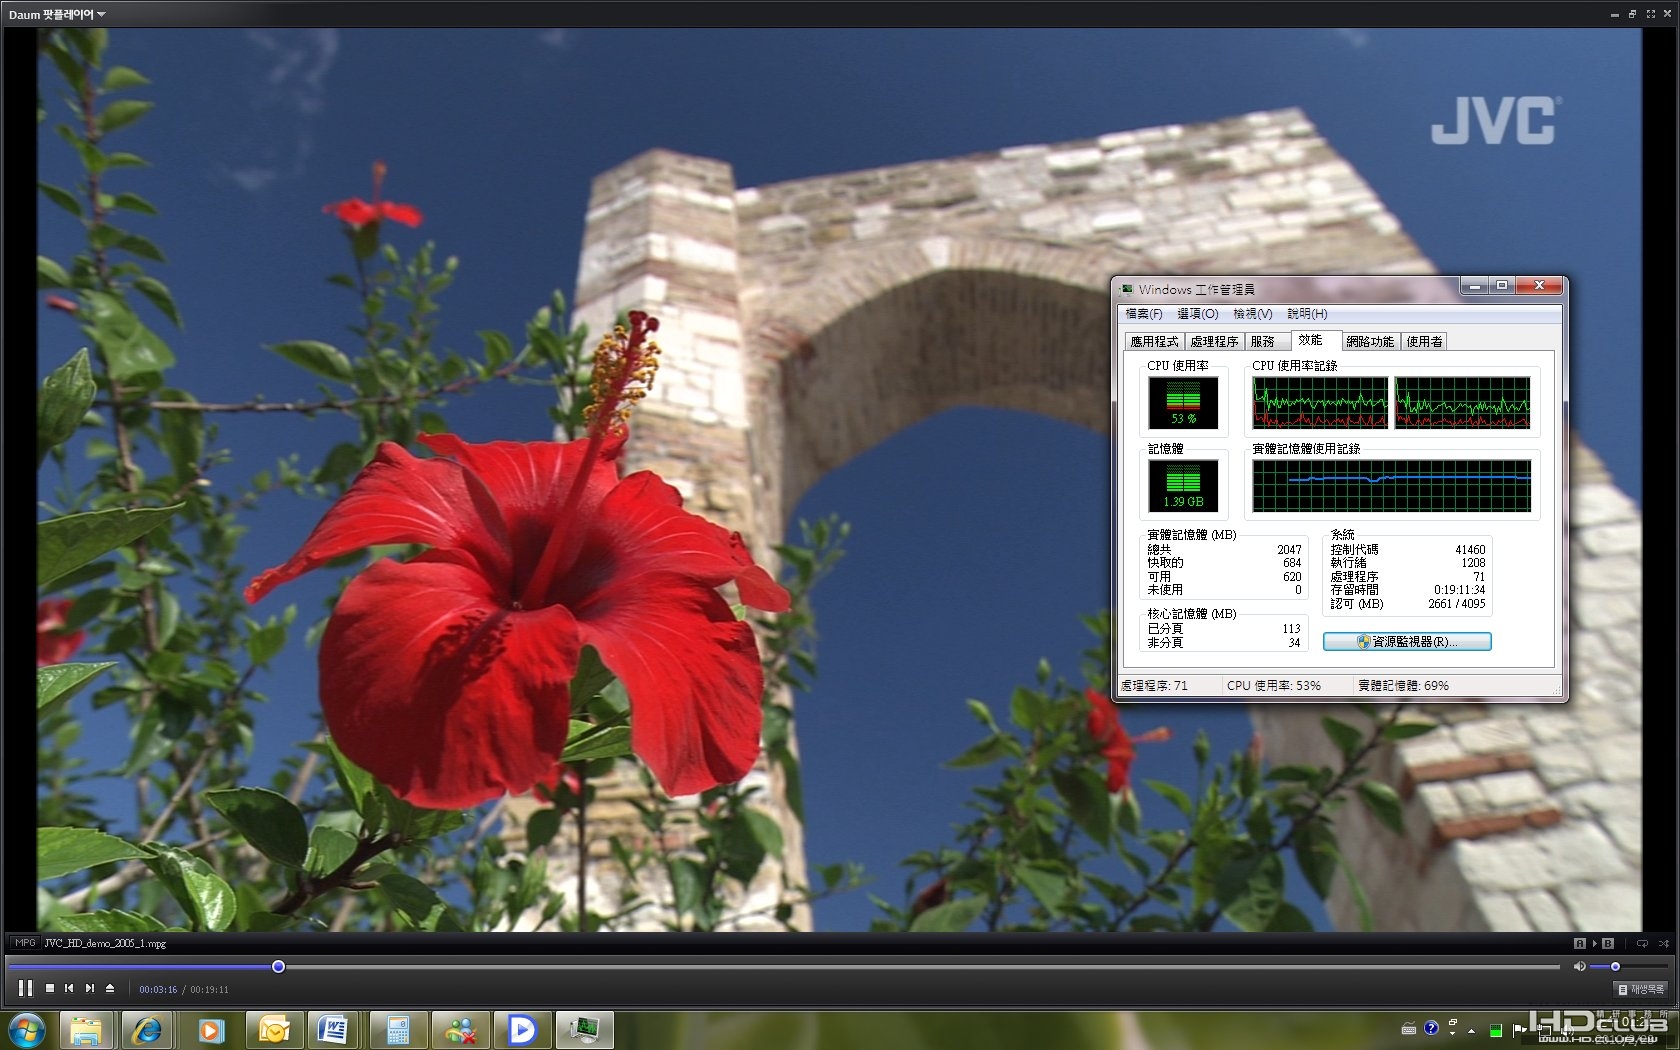Open the Daum 팟플레이어 title dropdown menu
This screenshot has height=1050, width=1680.
(57, 14)
